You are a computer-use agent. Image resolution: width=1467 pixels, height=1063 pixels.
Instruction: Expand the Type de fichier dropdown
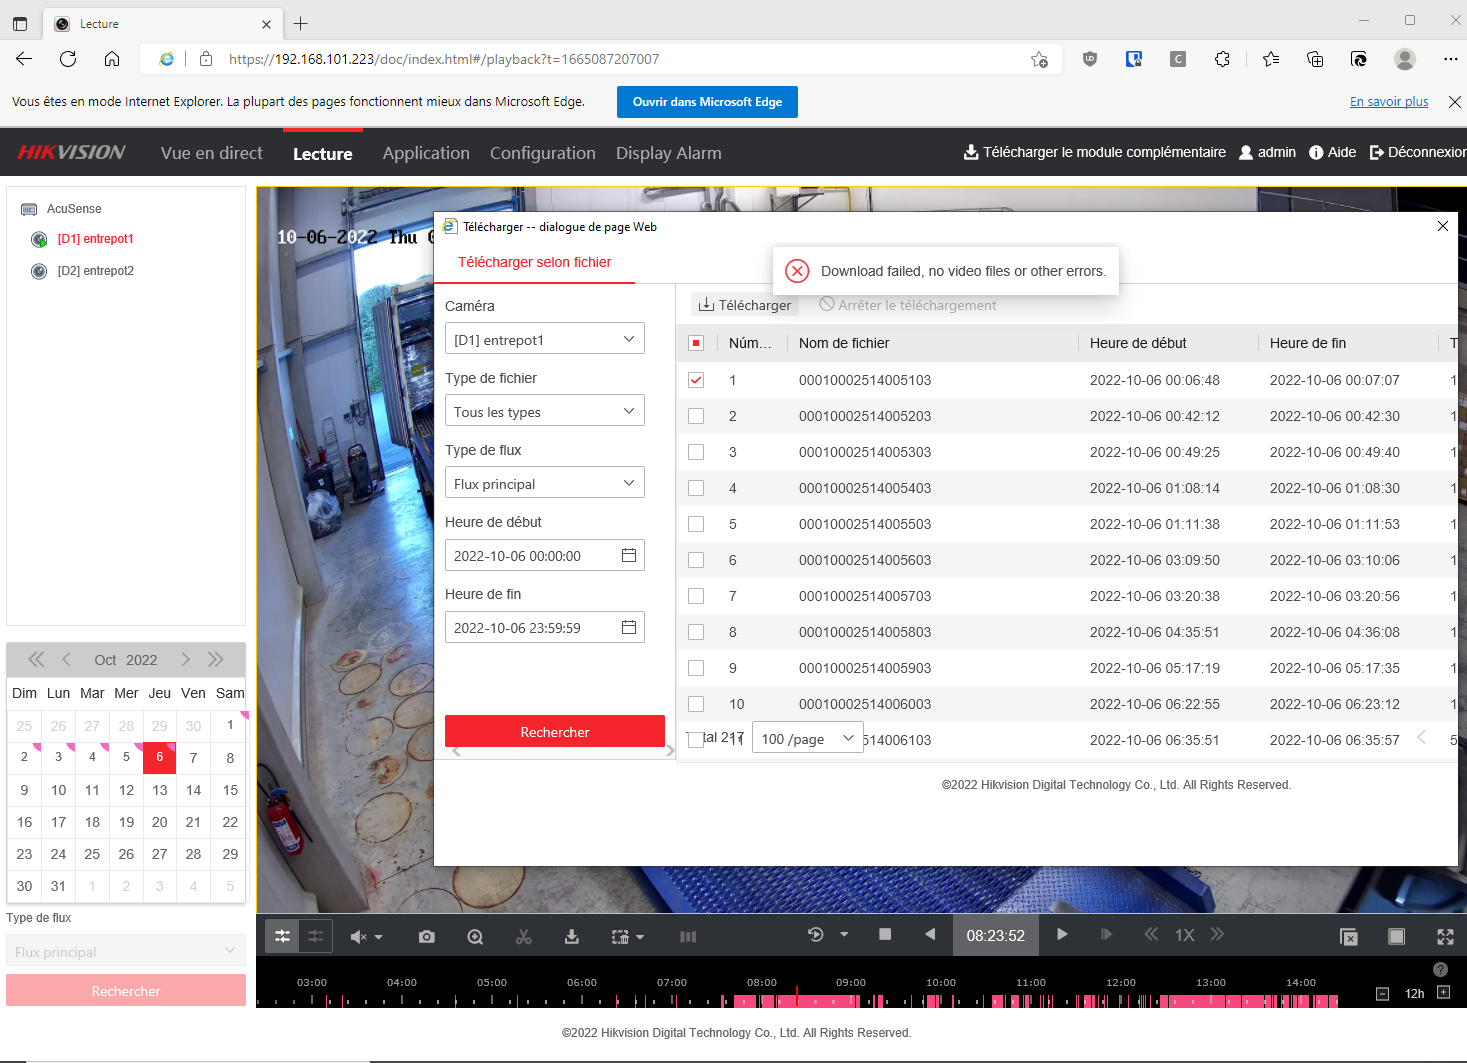[544, 411]
